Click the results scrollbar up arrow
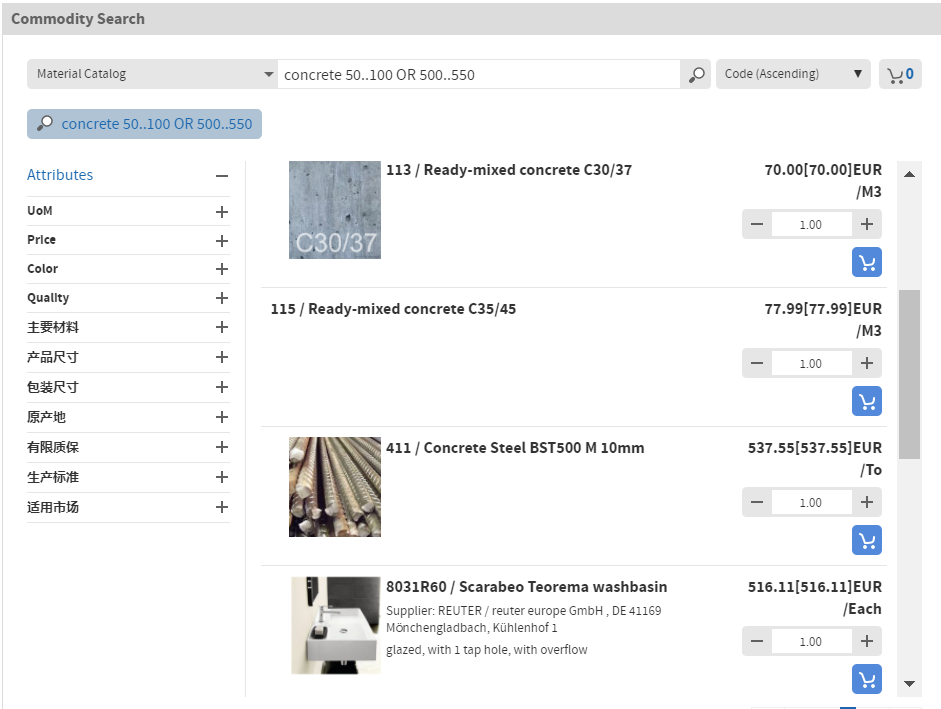Screen dimensions: 941x709 (909, 174)
